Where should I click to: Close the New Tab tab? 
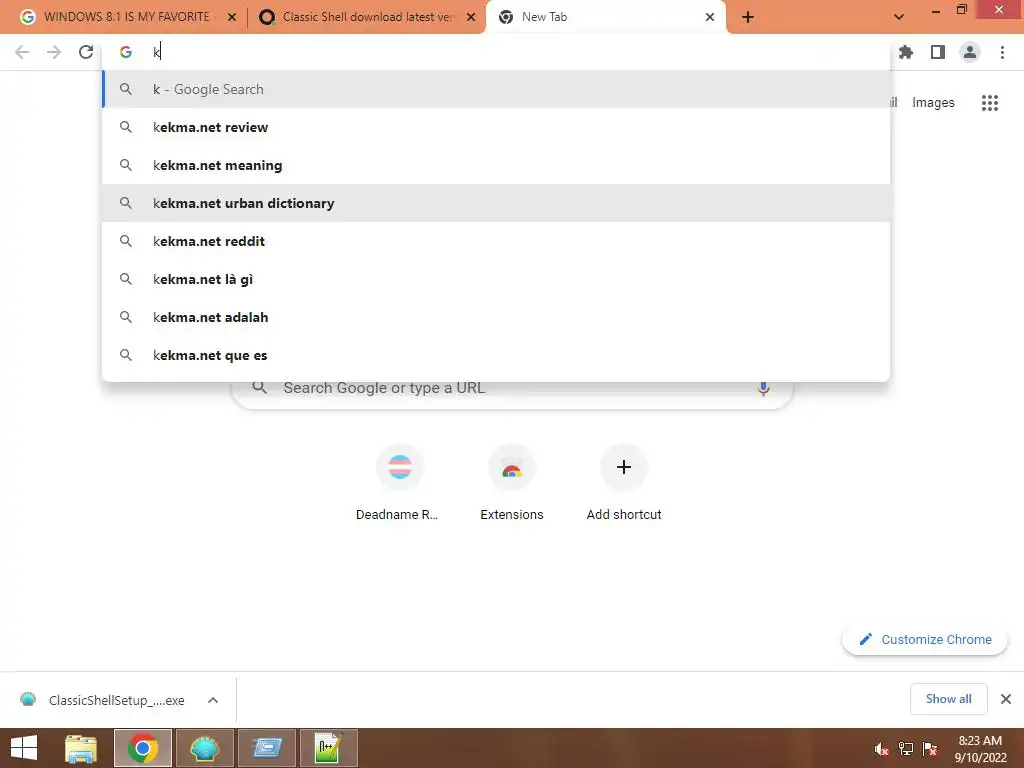tap(710, 17)
